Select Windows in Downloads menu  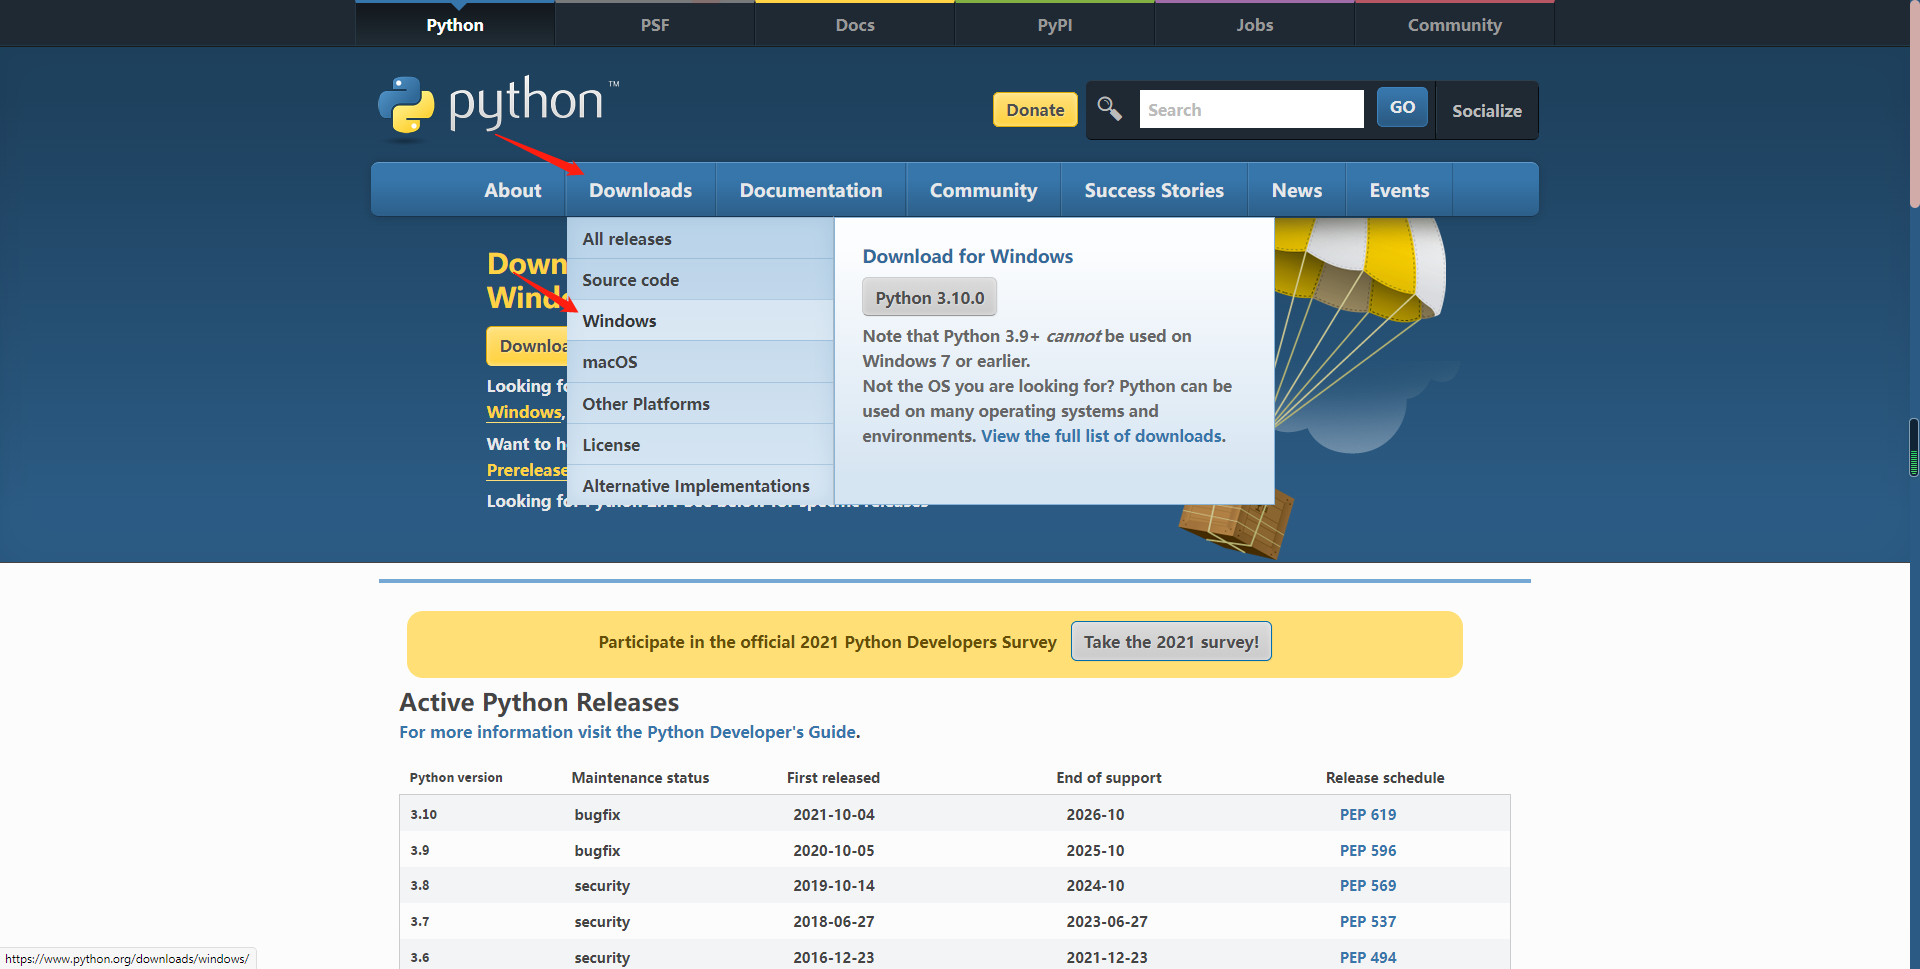(700, 321)
